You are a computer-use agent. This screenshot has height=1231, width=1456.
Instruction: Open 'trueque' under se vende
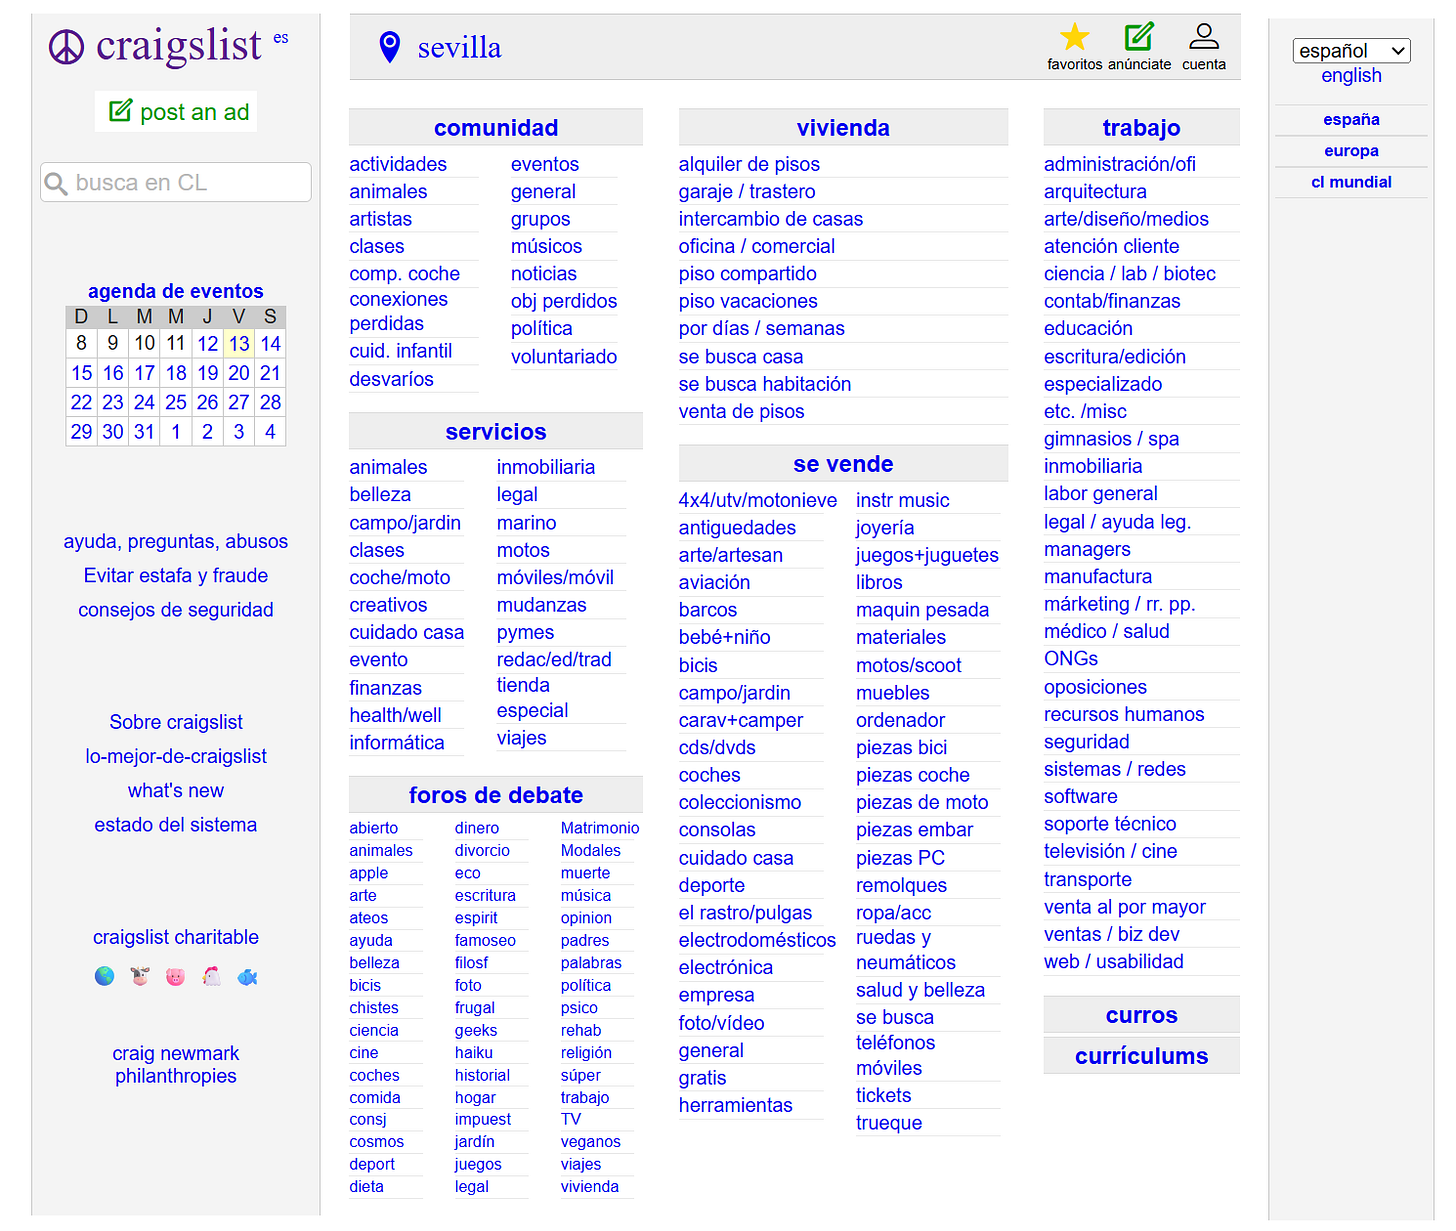click(x=889, y=1122)
